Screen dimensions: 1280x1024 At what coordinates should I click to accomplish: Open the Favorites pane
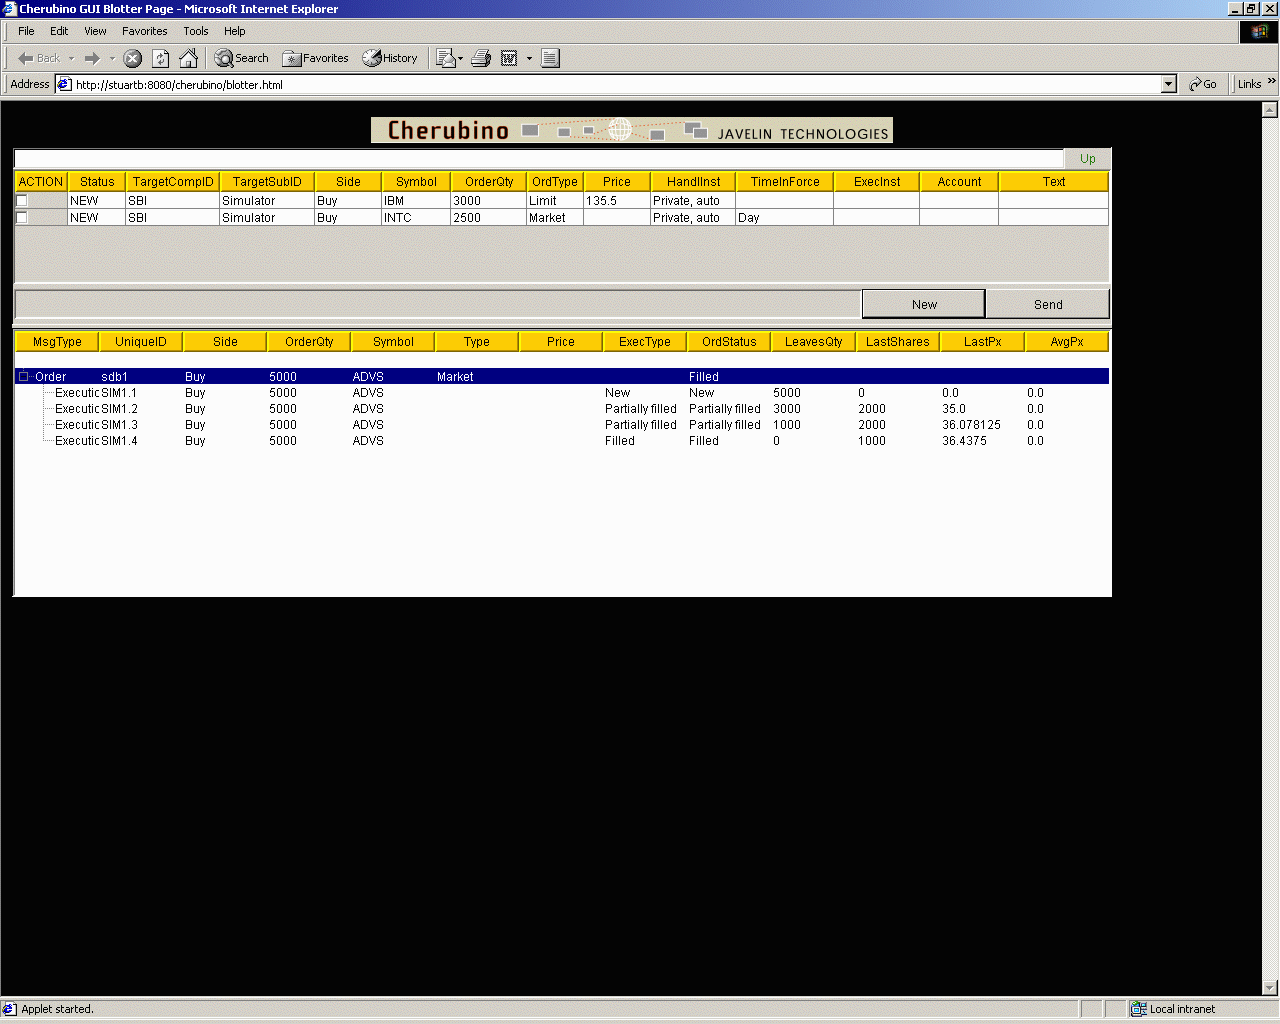(316, 58)
